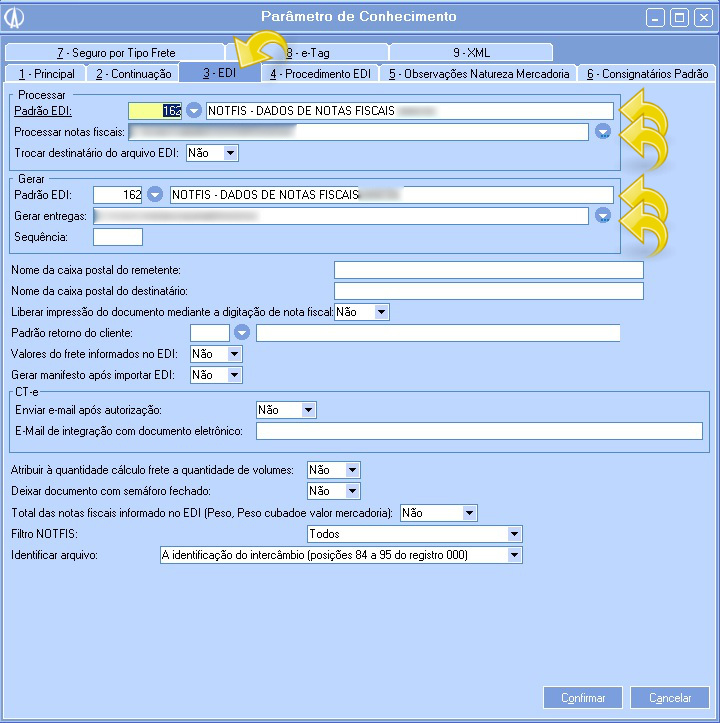Screen dimensions: 720x723
Task: Click Padrão retorno do cliente description field
Action: coord(438,333)
